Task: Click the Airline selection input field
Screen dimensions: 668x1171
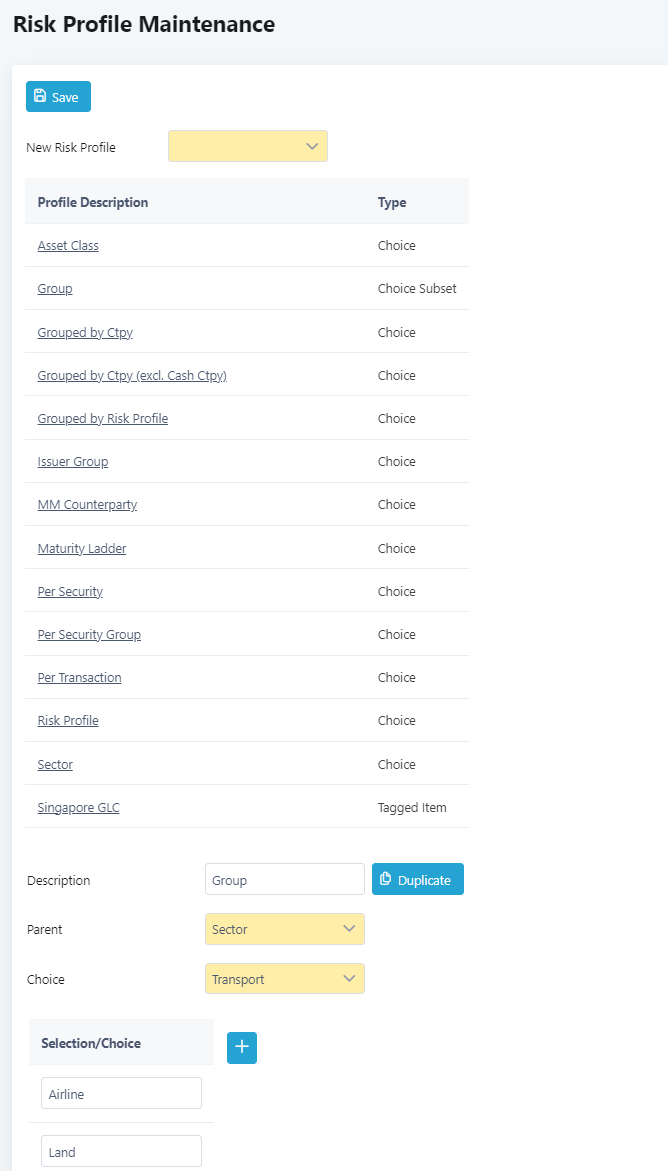Action: pos(121,1093)
